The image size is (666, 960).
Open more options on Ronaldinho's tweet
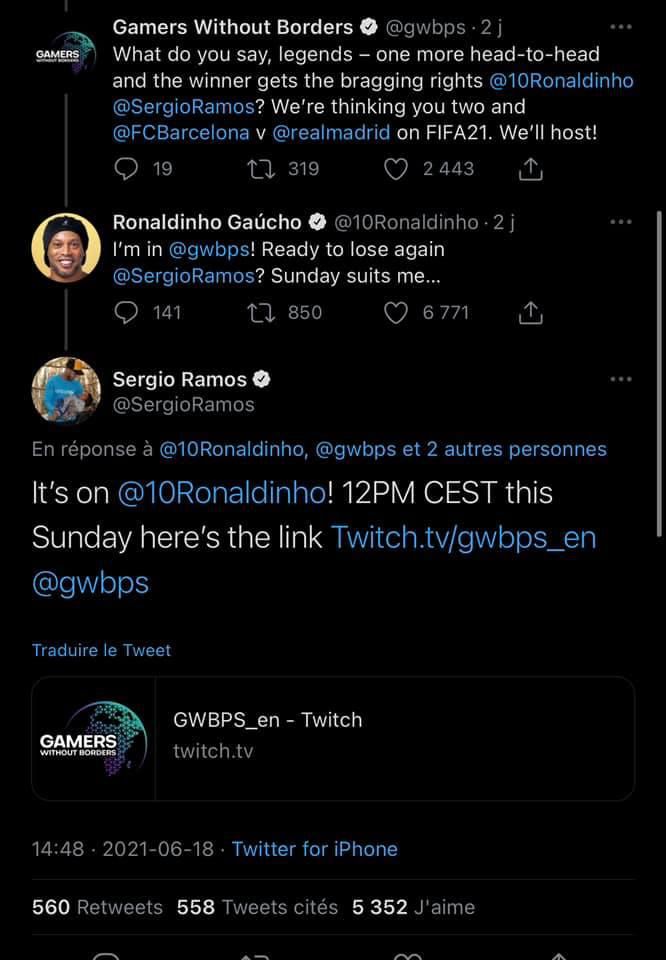click(620, 222)
